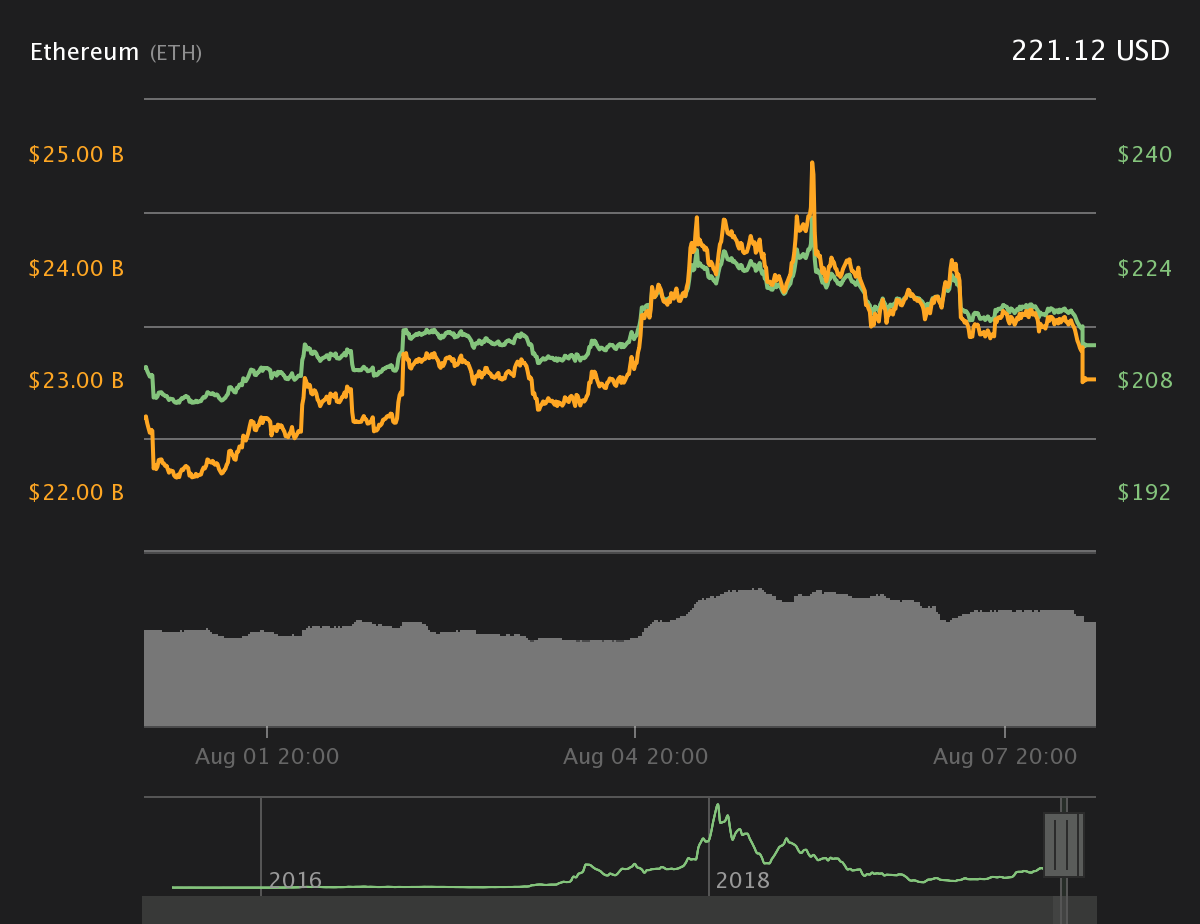Viewport: 1200px width, 924px height.
Task: Grab the navigator range selector handle
Action: pos(1062,845)
